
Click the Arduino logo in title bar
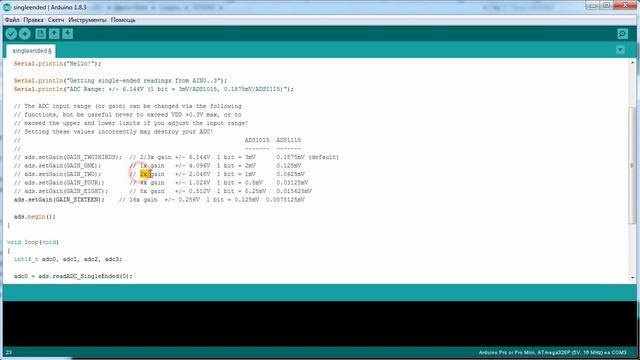[7, 7]
